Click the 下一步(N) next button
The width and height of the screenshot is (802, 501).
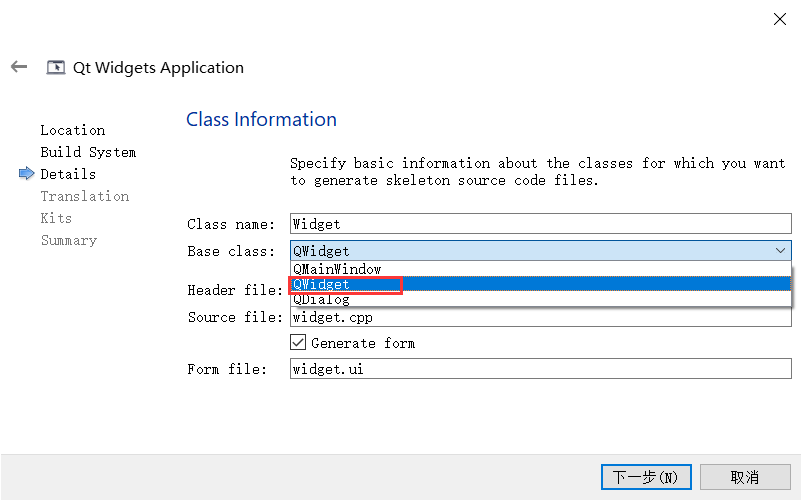pos(646,477)
